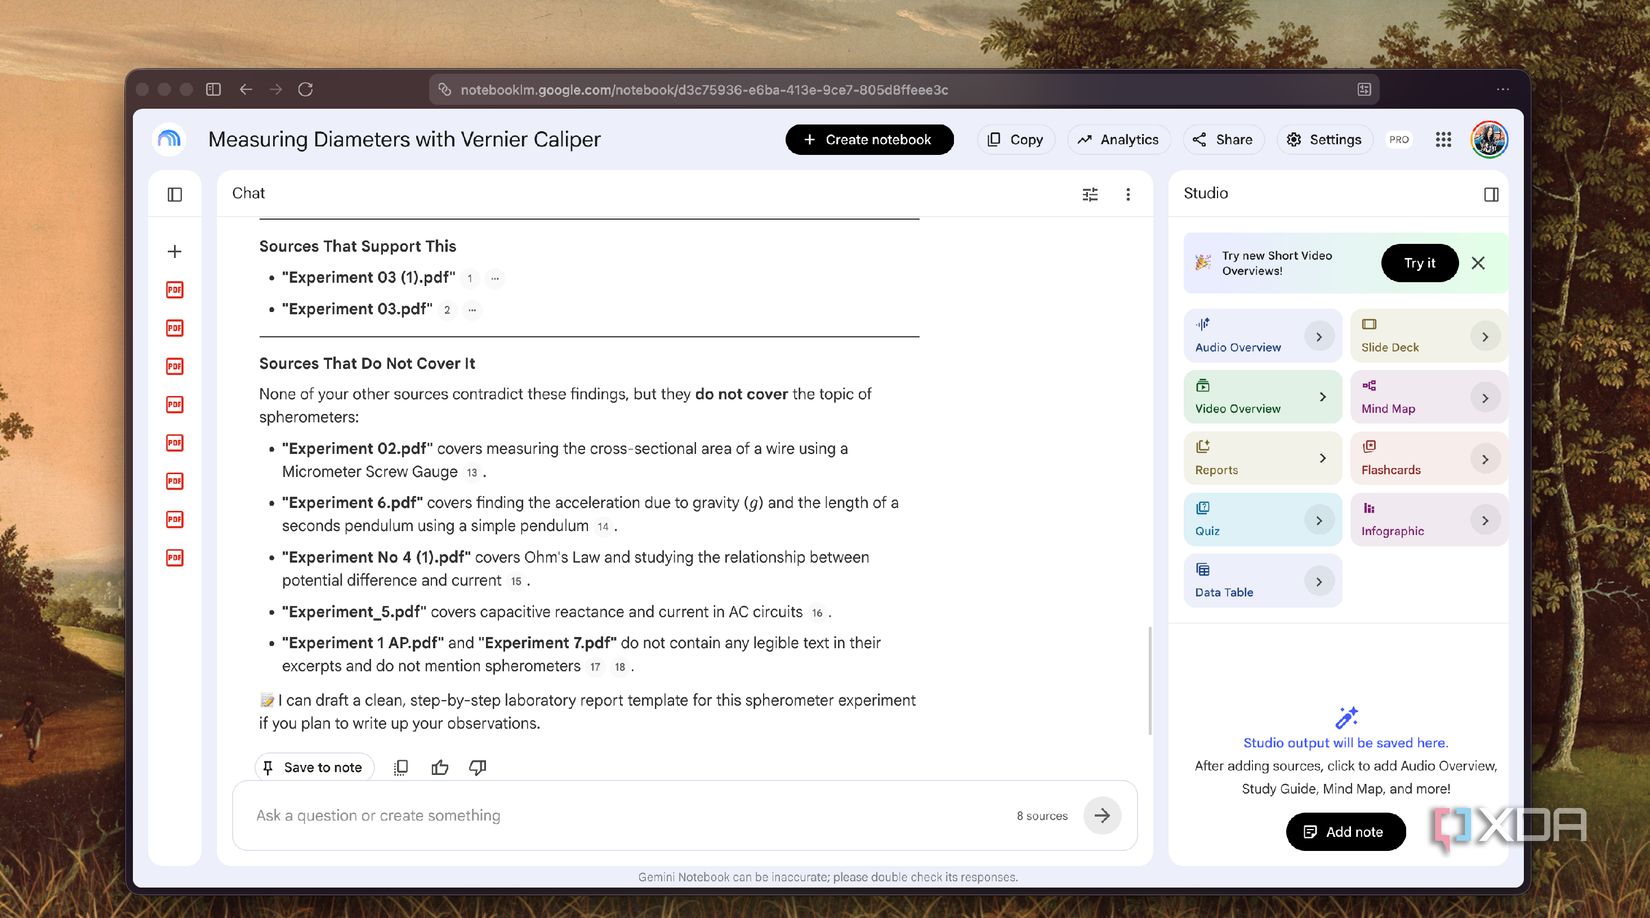
Task: Click the Add note button
Action: [x=1345, y=832]
